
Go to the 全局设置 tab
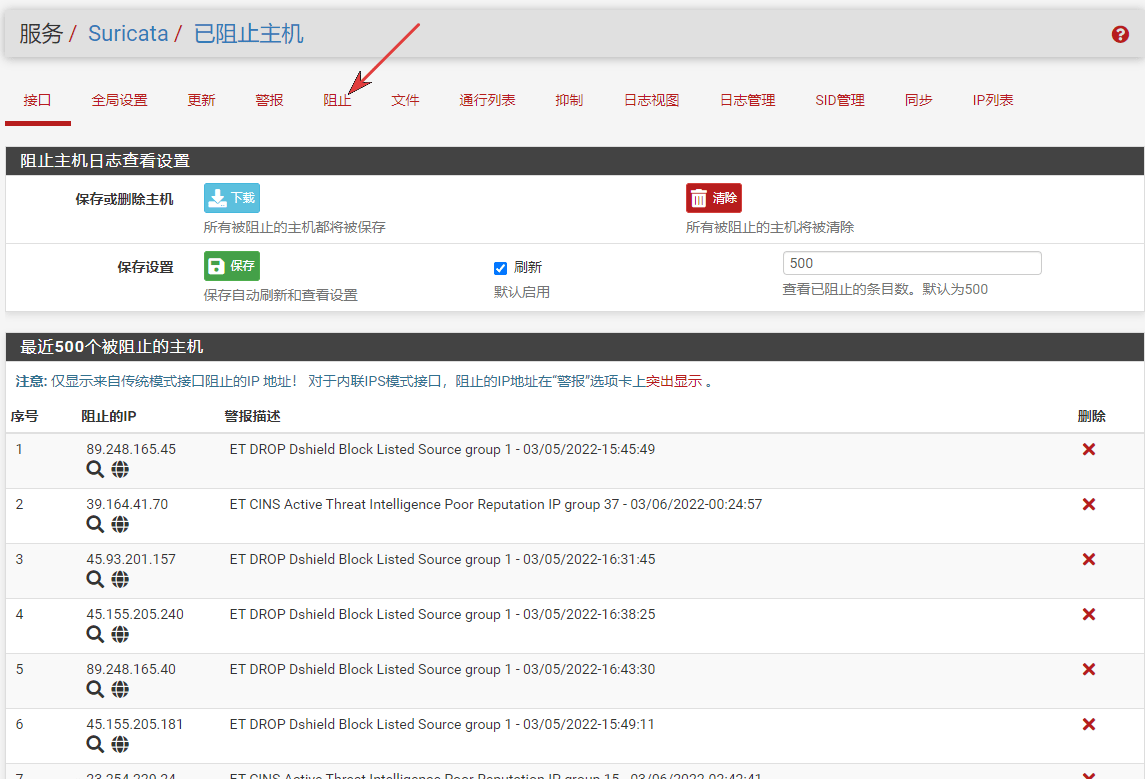[x=119, y=100]
